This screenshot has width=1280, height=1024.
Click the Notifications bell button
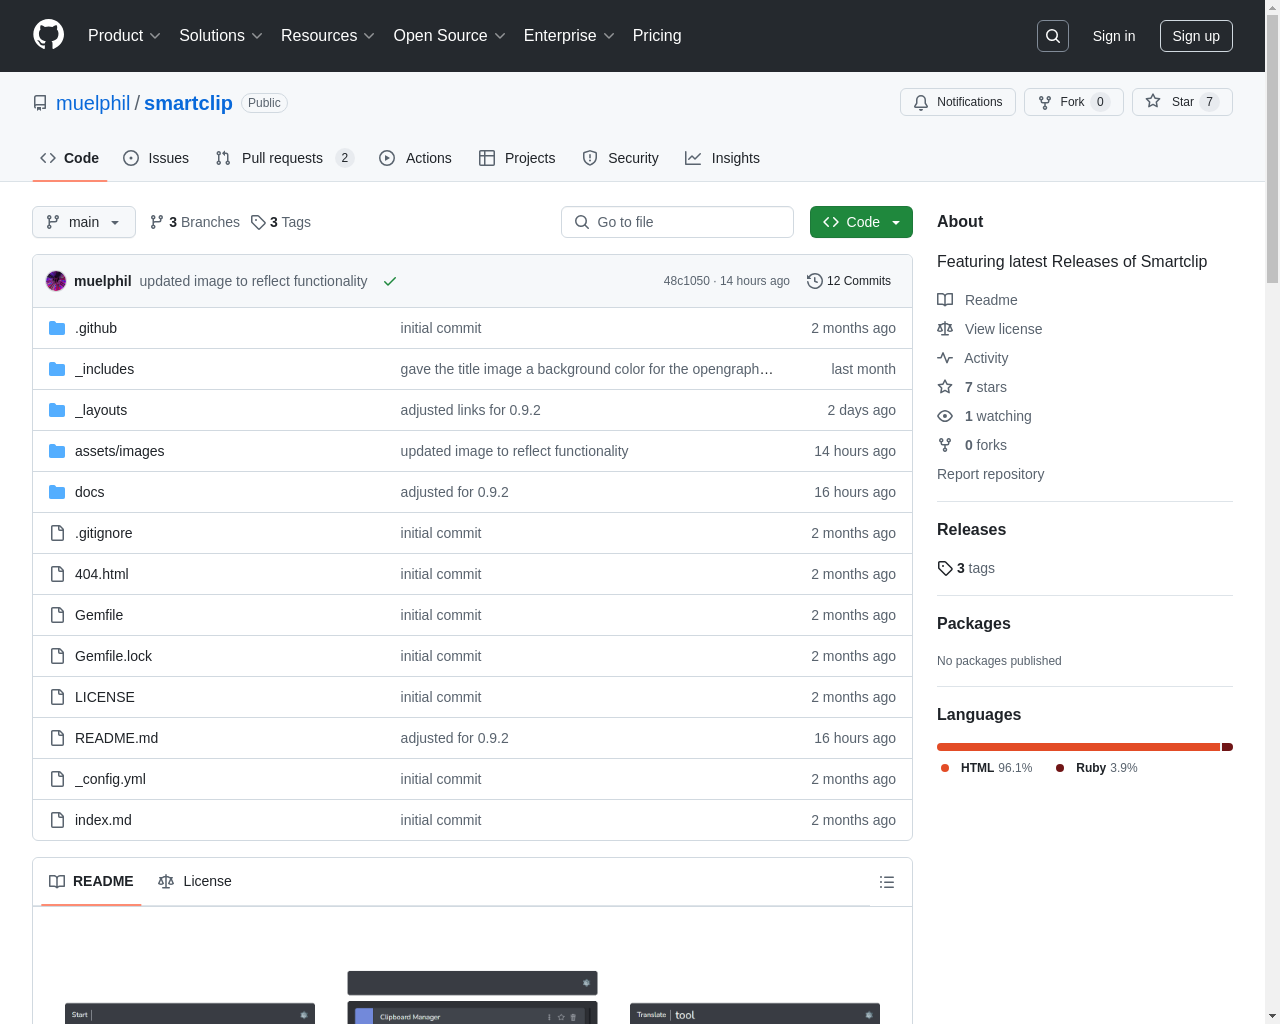pos(958,102)
